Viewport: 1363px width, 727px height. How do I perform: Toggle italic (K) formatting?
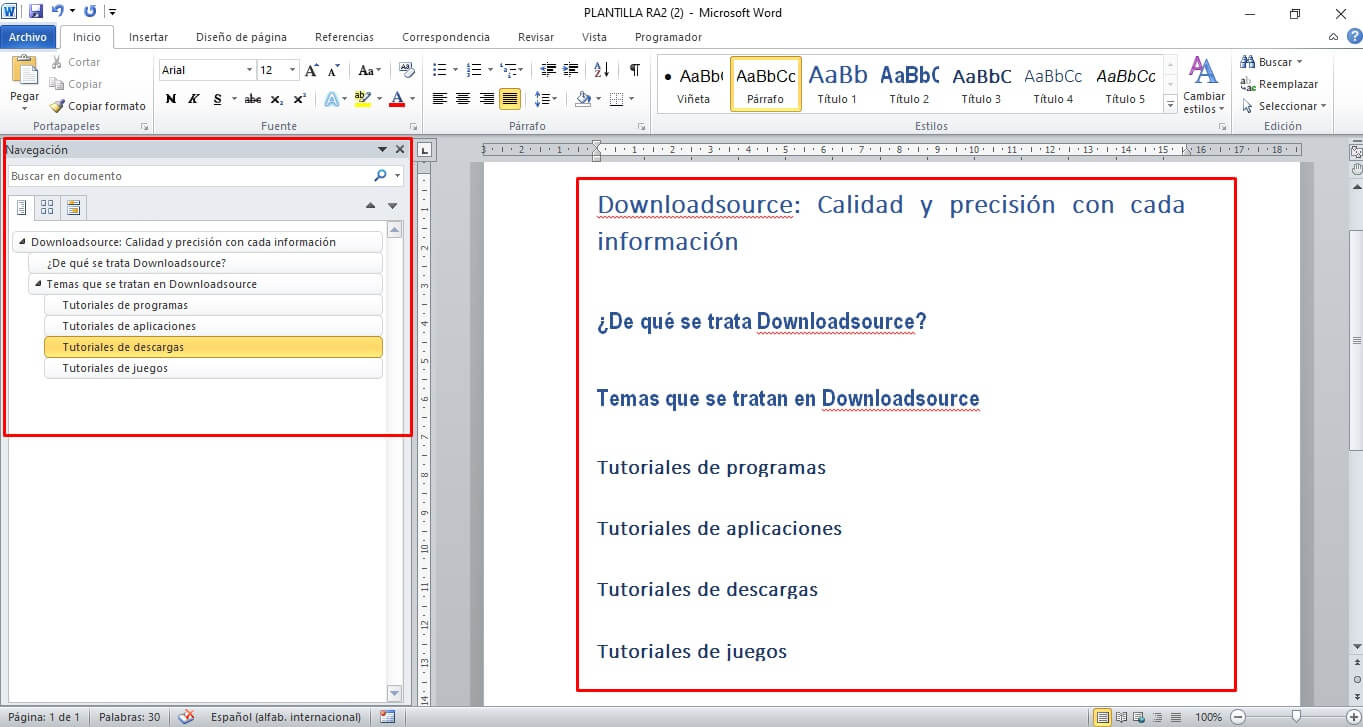193,99
